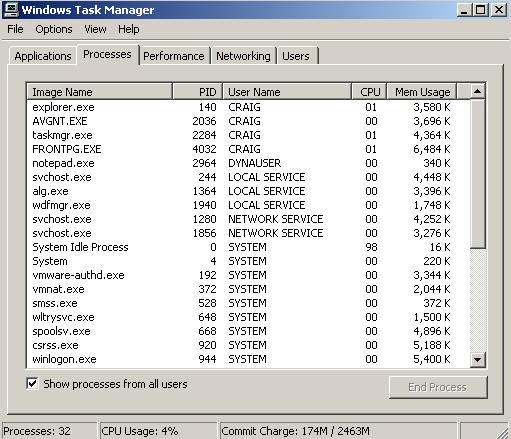Maximize the Task Manager window
Screen dimensions: 511x439
tap(480, 9)
